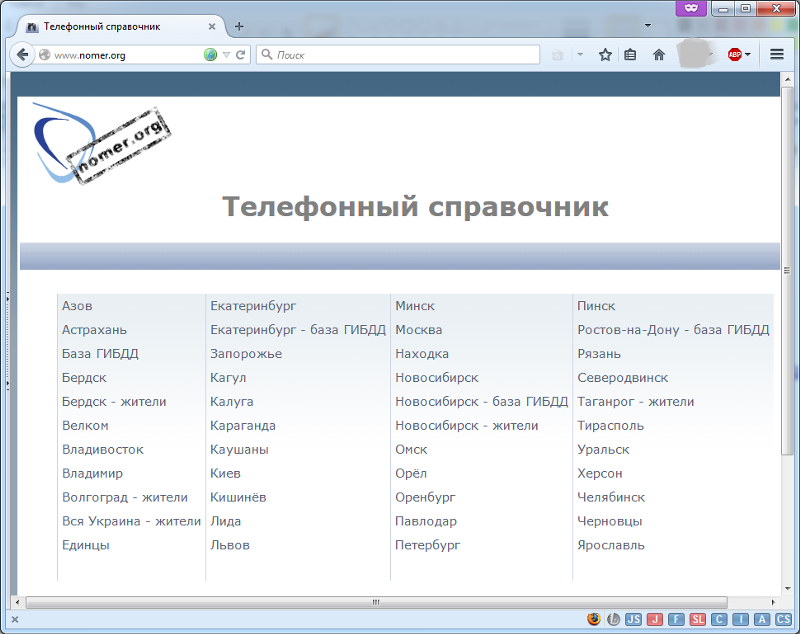Open the Ростов-на-Дону - база ГИБДД link
The height and width of the screenshot is (634, 800).
(673, 330)
